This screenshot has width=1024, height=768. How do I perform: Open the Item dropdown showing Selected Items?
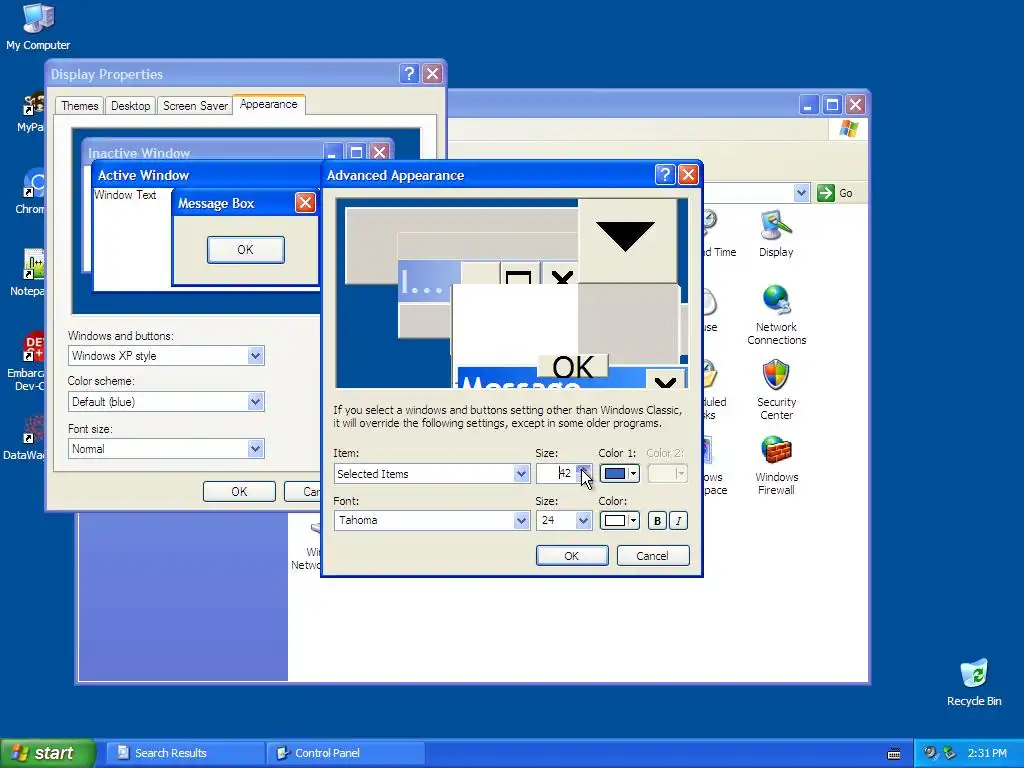[431, 473]
